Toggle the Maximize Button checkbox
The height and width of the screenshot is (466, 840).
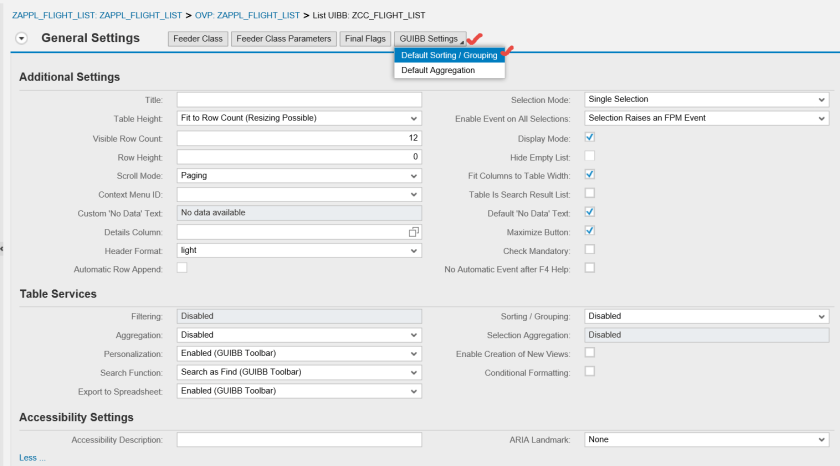(590, 231)
